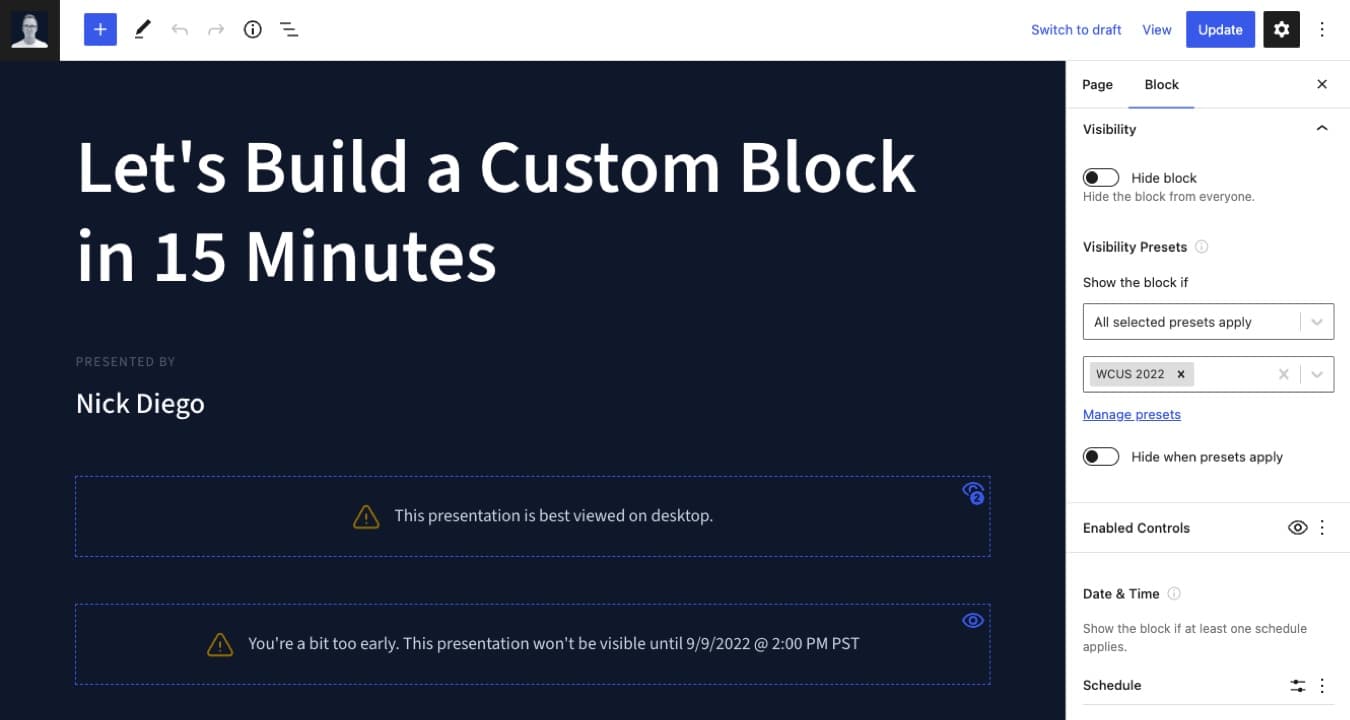
Task: Click the Redo arrow
Action: [x=215, y=29]
